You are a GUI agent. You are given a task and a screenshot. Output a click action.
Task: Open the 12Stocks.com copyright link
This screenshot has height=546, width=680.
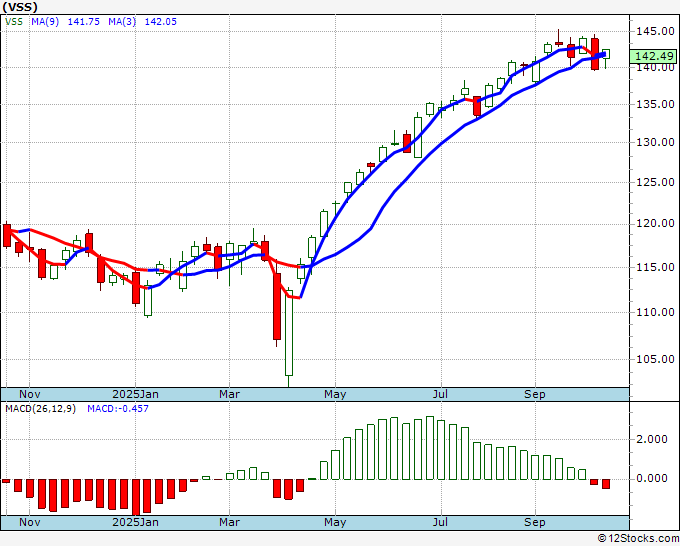638,538
